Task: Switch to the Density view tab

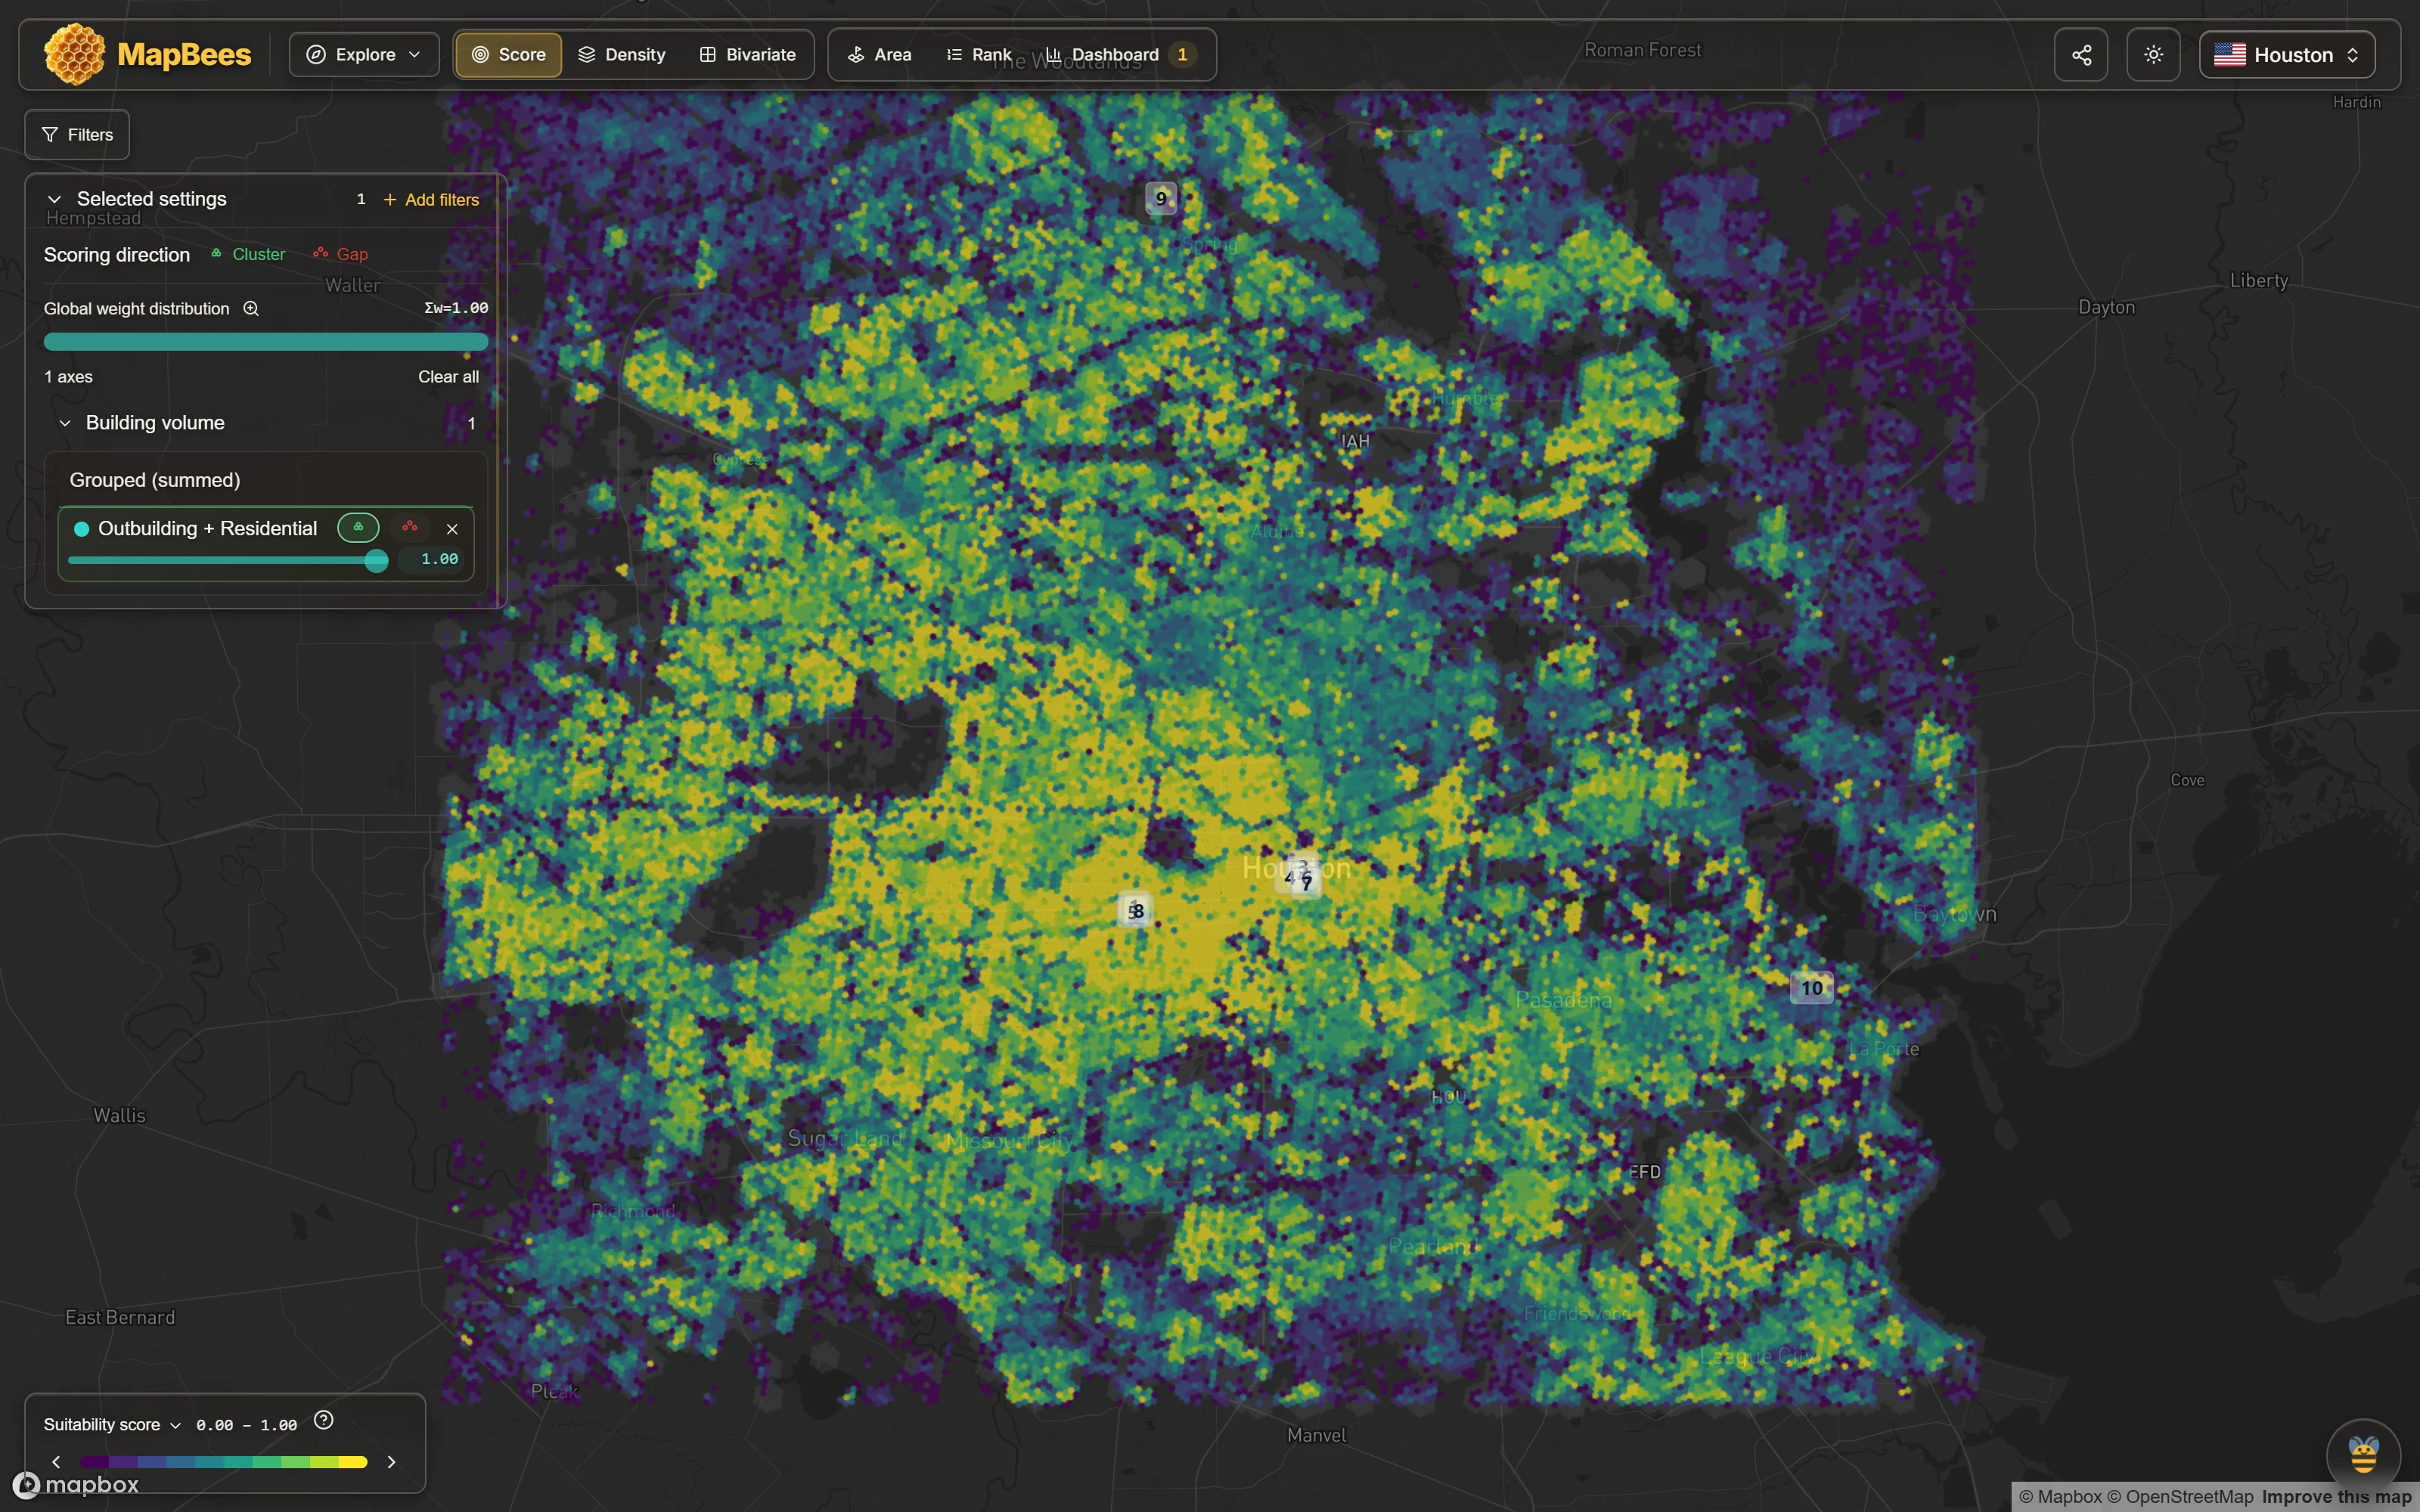Action: 622,55
